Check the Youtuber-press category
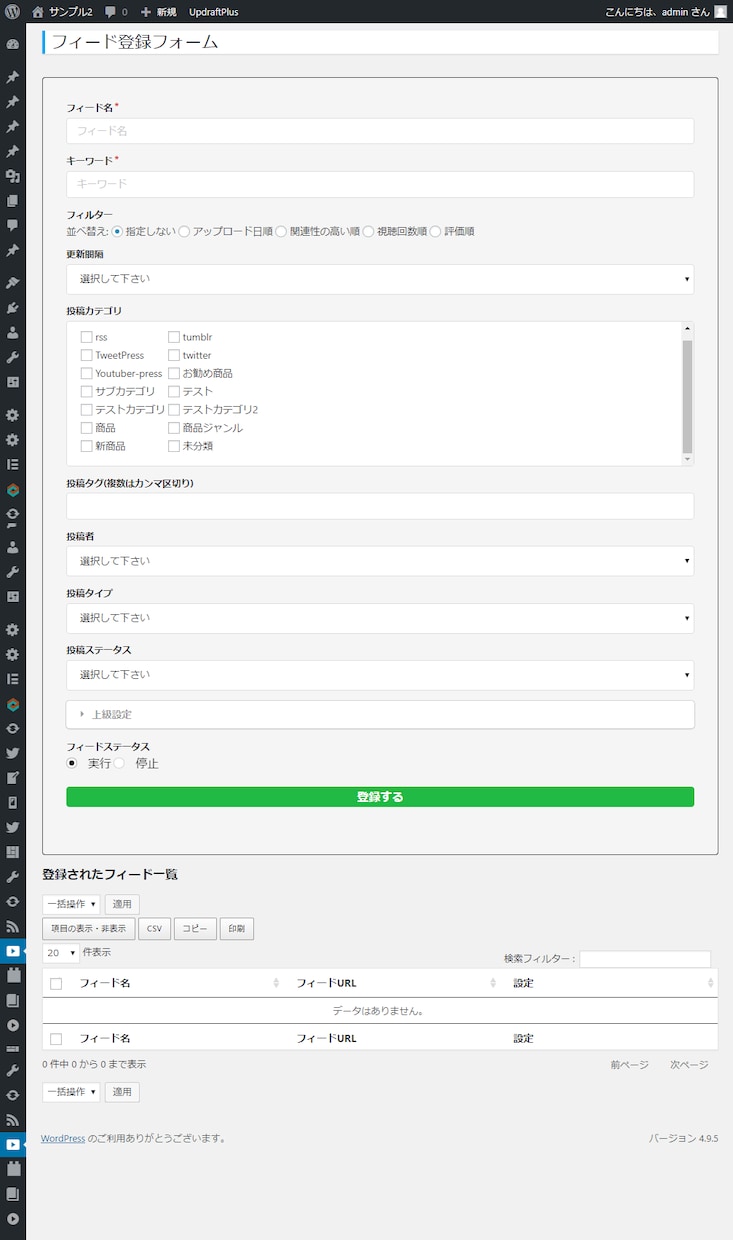 86,373
